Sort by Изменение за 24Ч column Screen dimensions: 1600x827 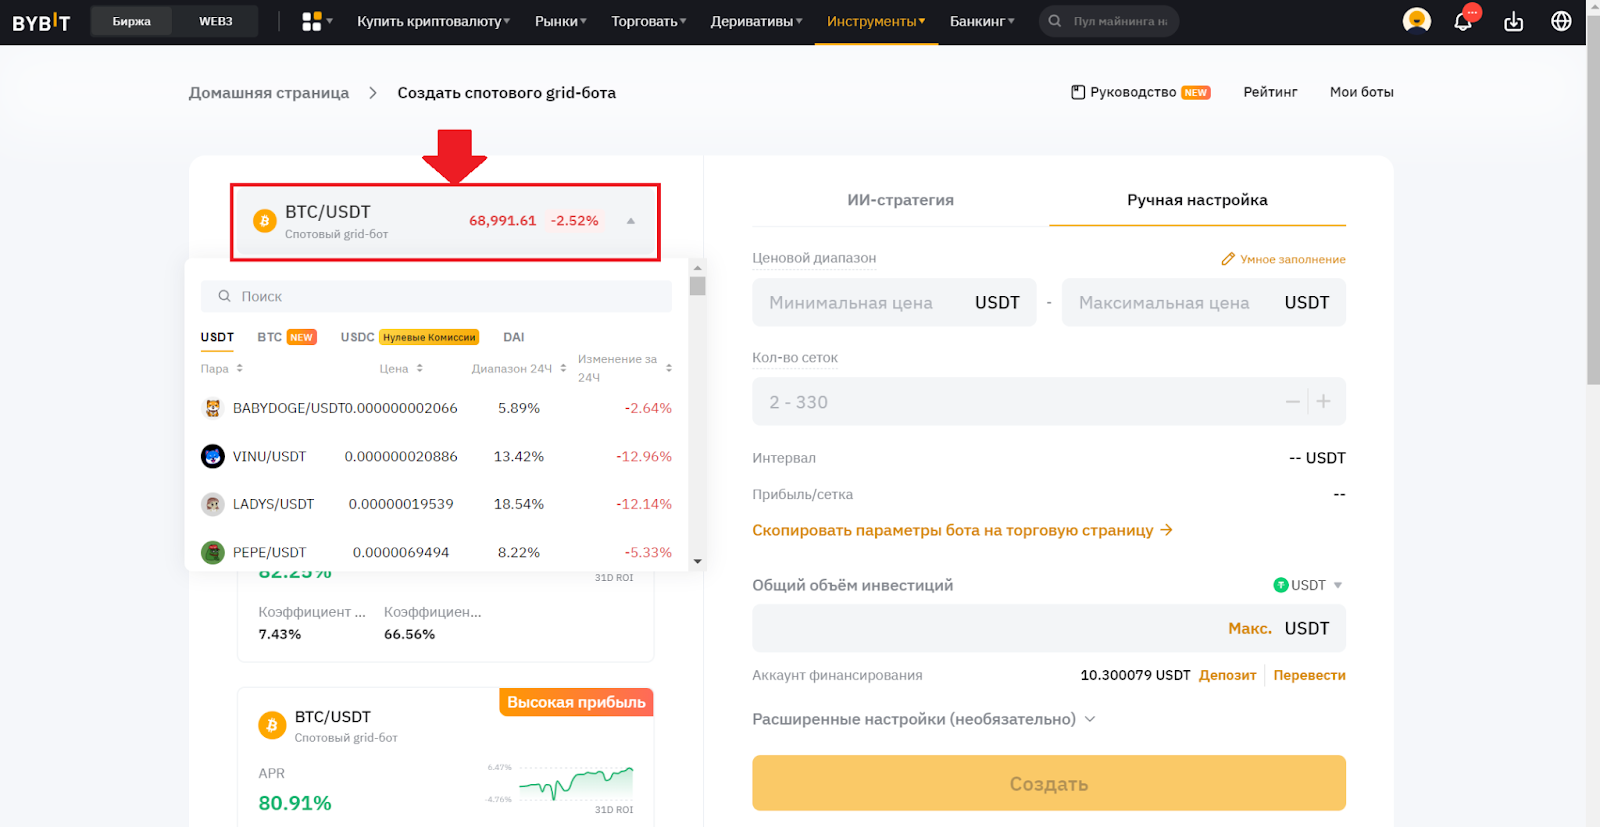625,368
